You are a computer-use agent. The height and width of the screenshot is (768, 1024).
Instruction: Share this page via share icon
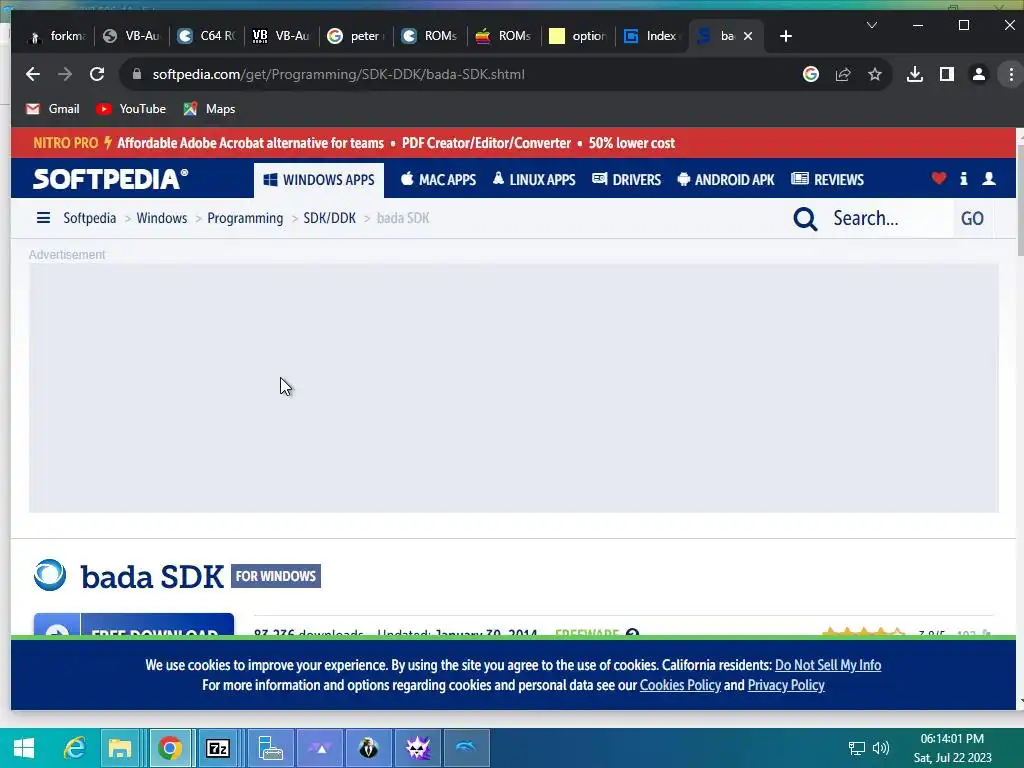(x=842, y=74)
